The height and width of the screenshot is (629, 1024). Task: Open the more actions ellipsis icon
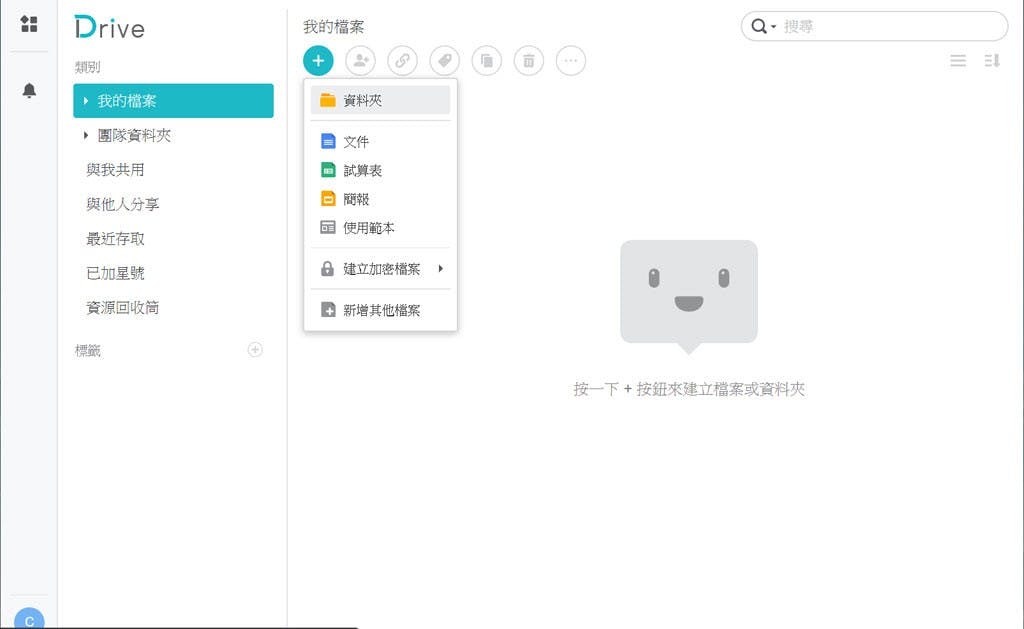[x=571, y=61]
